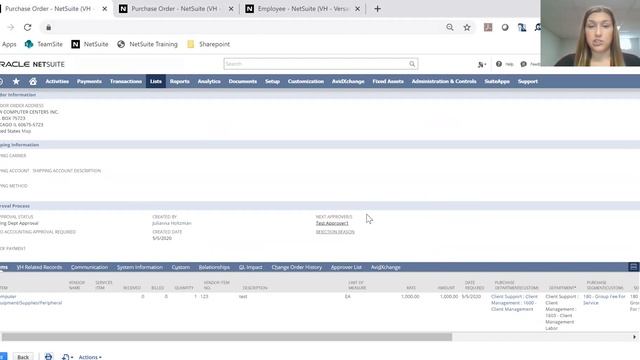Click the forward navigation arrow
Screen dimensions: 640x360
tap(11, 27)
